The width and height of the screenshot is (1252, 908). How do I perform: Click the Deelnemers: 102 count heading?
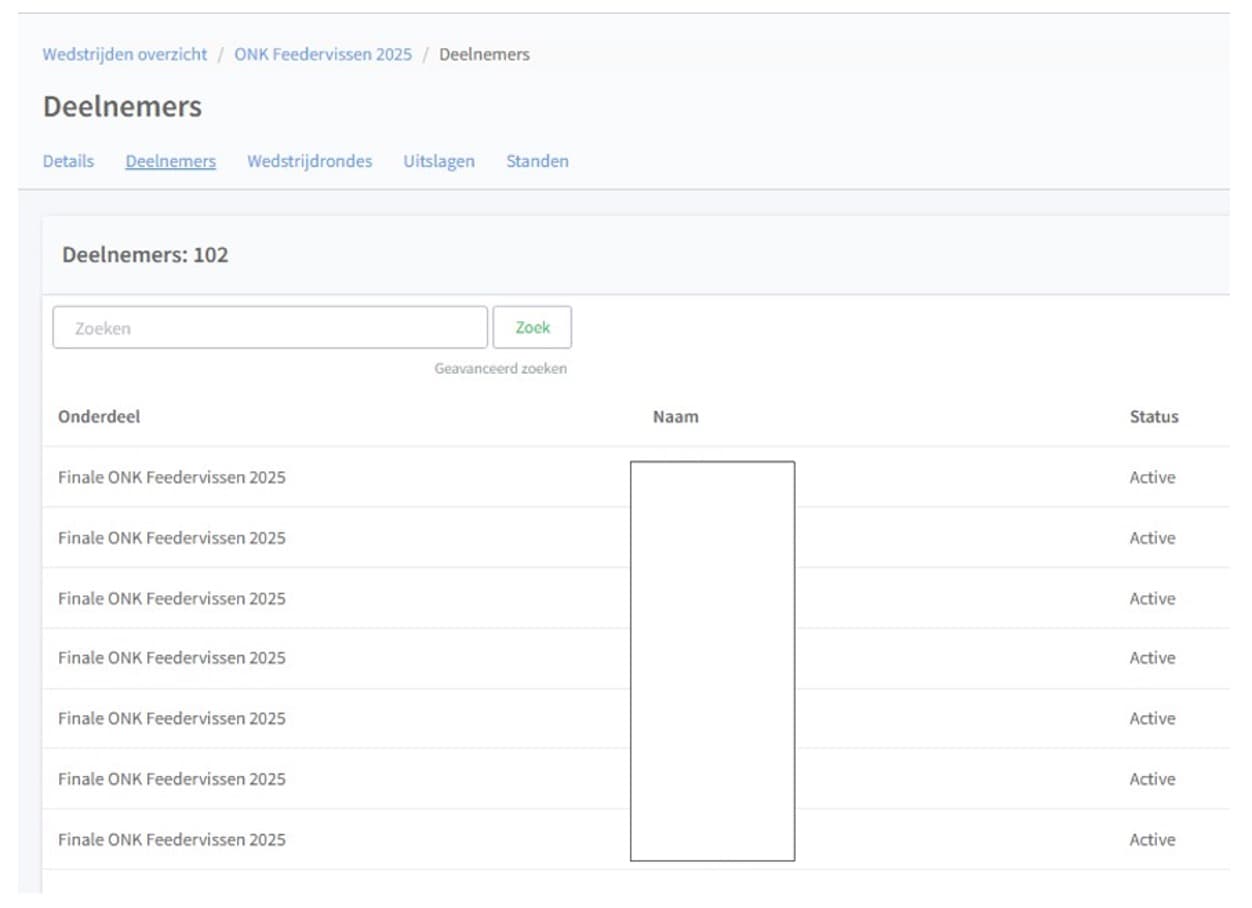click(145, 255)
